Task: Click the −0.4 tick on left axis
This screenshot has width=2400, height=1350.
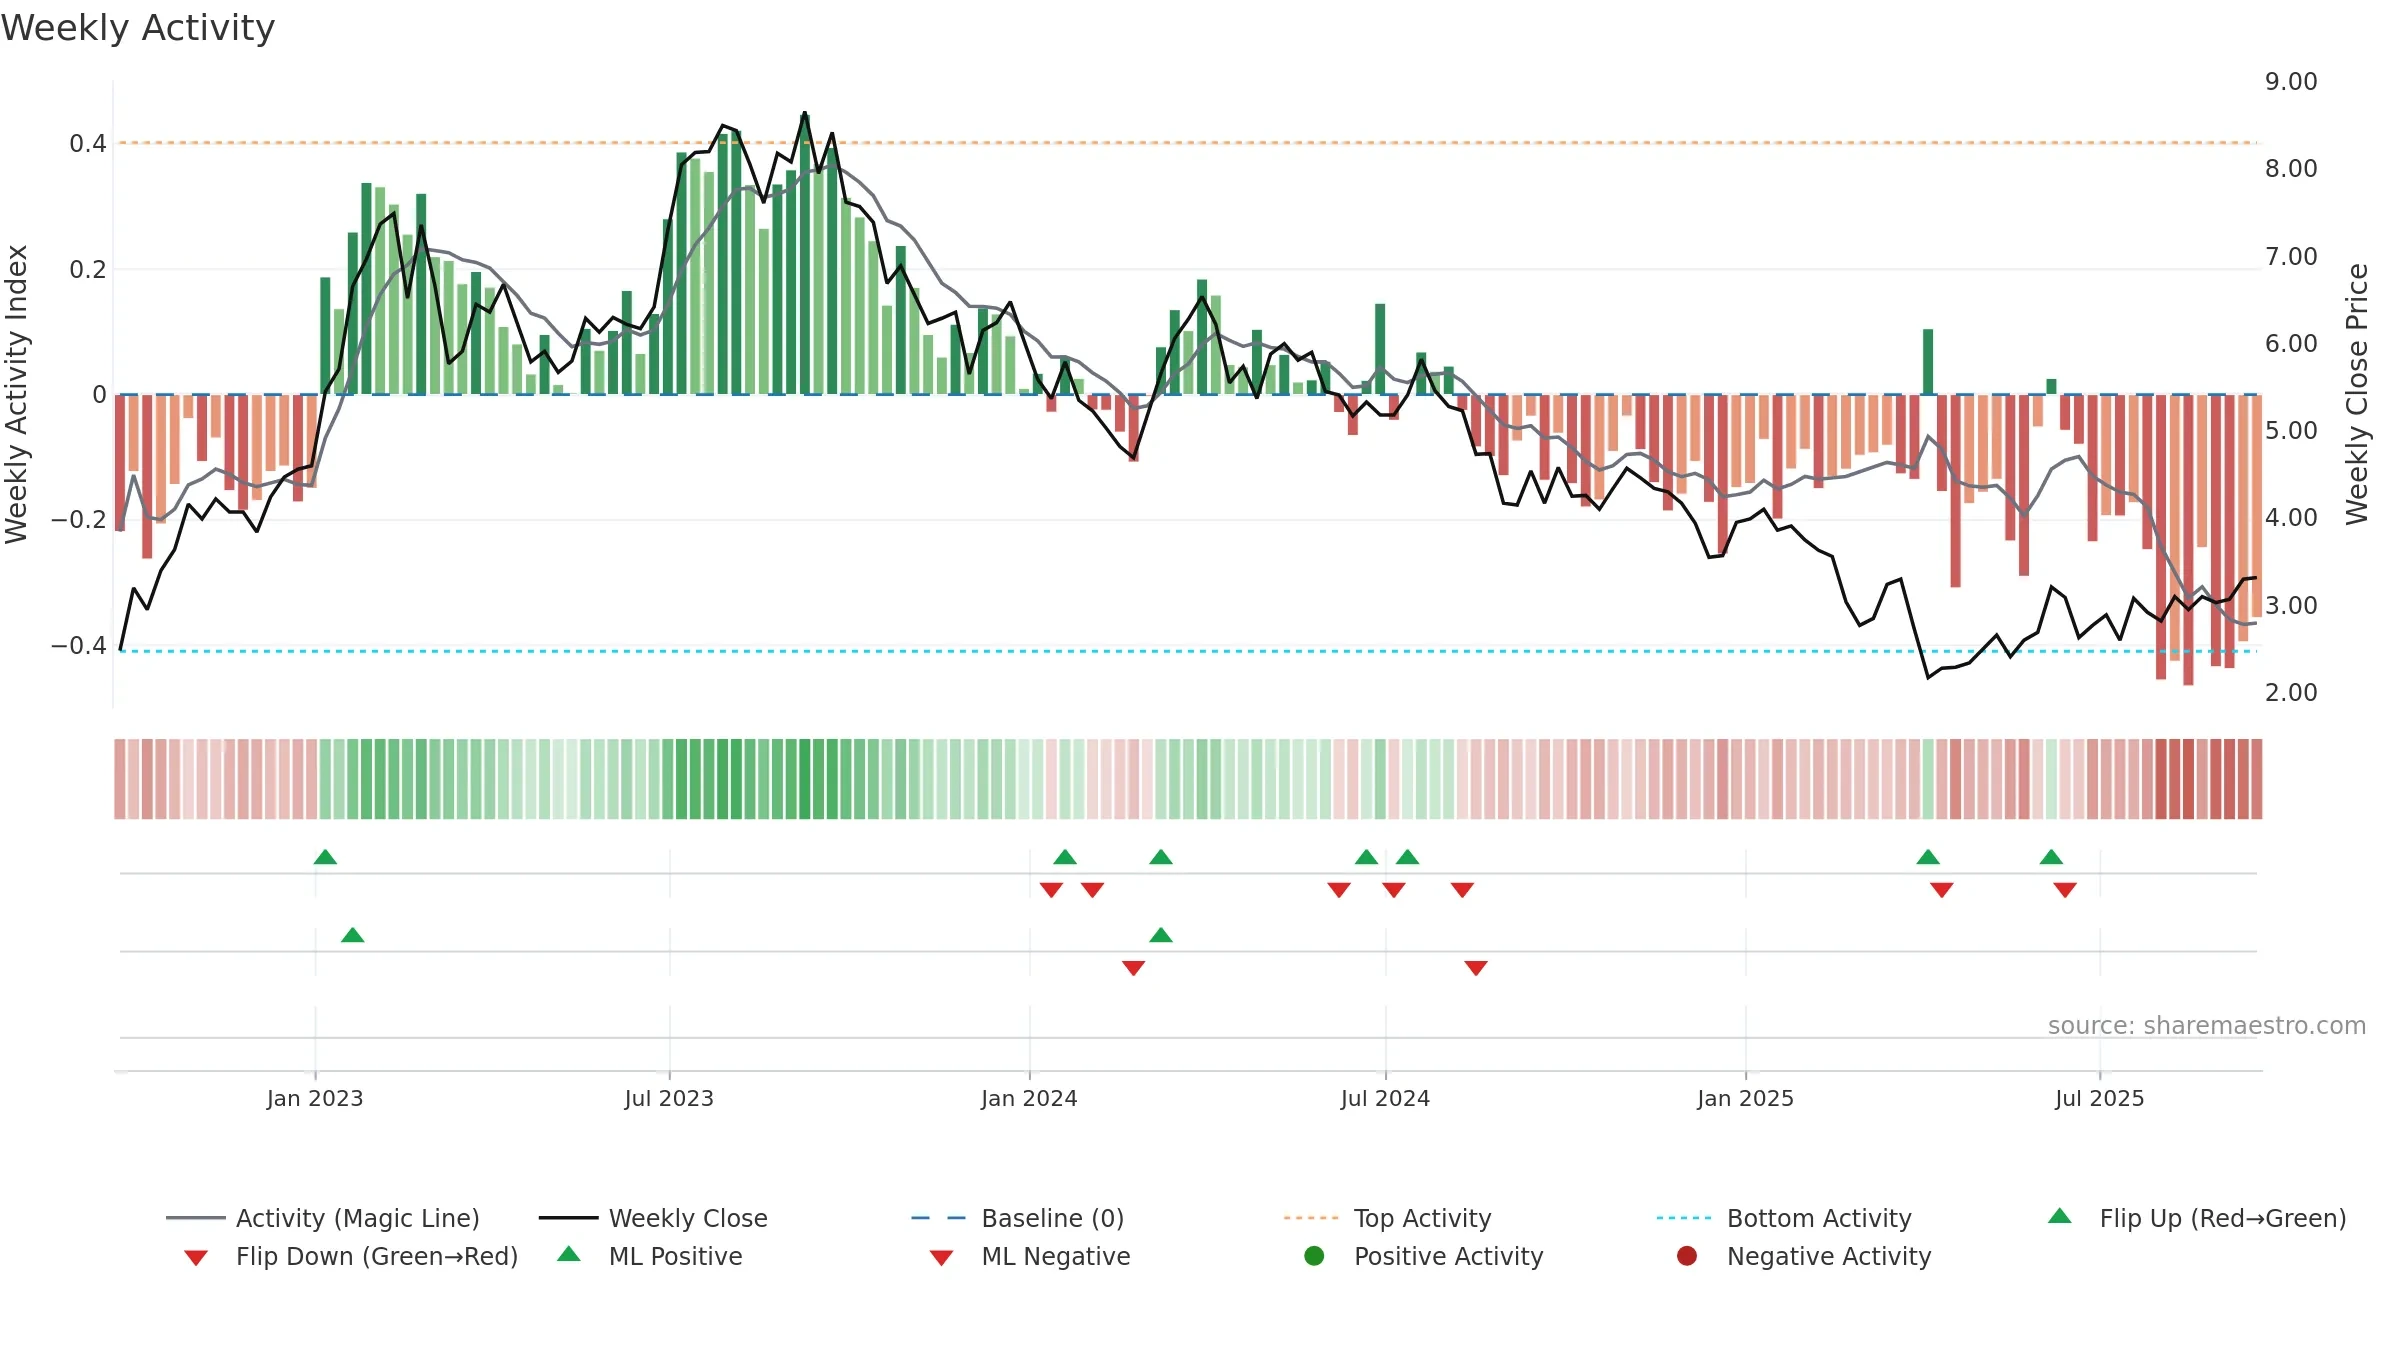Action: point(79,646)
